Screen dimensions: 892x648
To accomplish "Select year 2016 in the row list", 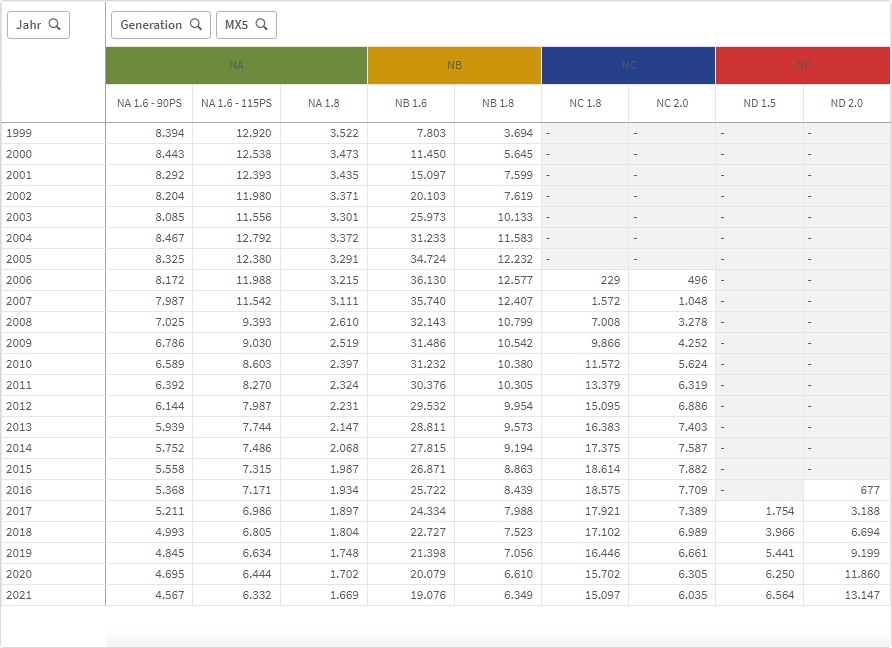I will coord(19,490).
